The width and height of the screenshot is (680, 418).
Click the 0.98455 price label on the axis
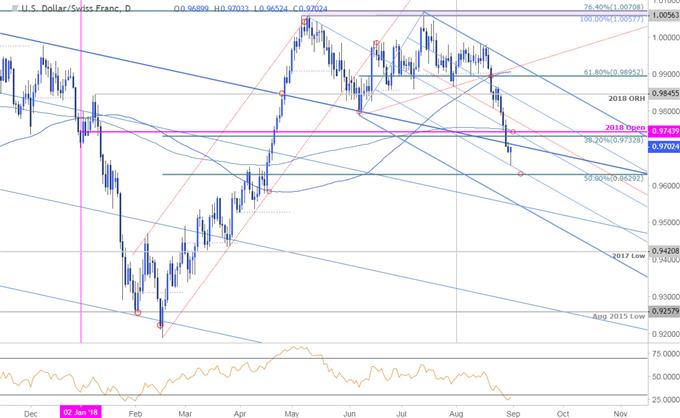coord(664,93)
